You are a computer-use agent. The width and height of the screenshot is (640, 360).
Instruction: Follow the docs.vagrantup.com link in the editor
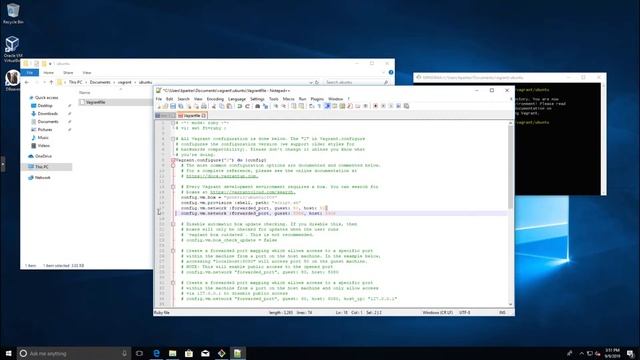click(222, 176)
